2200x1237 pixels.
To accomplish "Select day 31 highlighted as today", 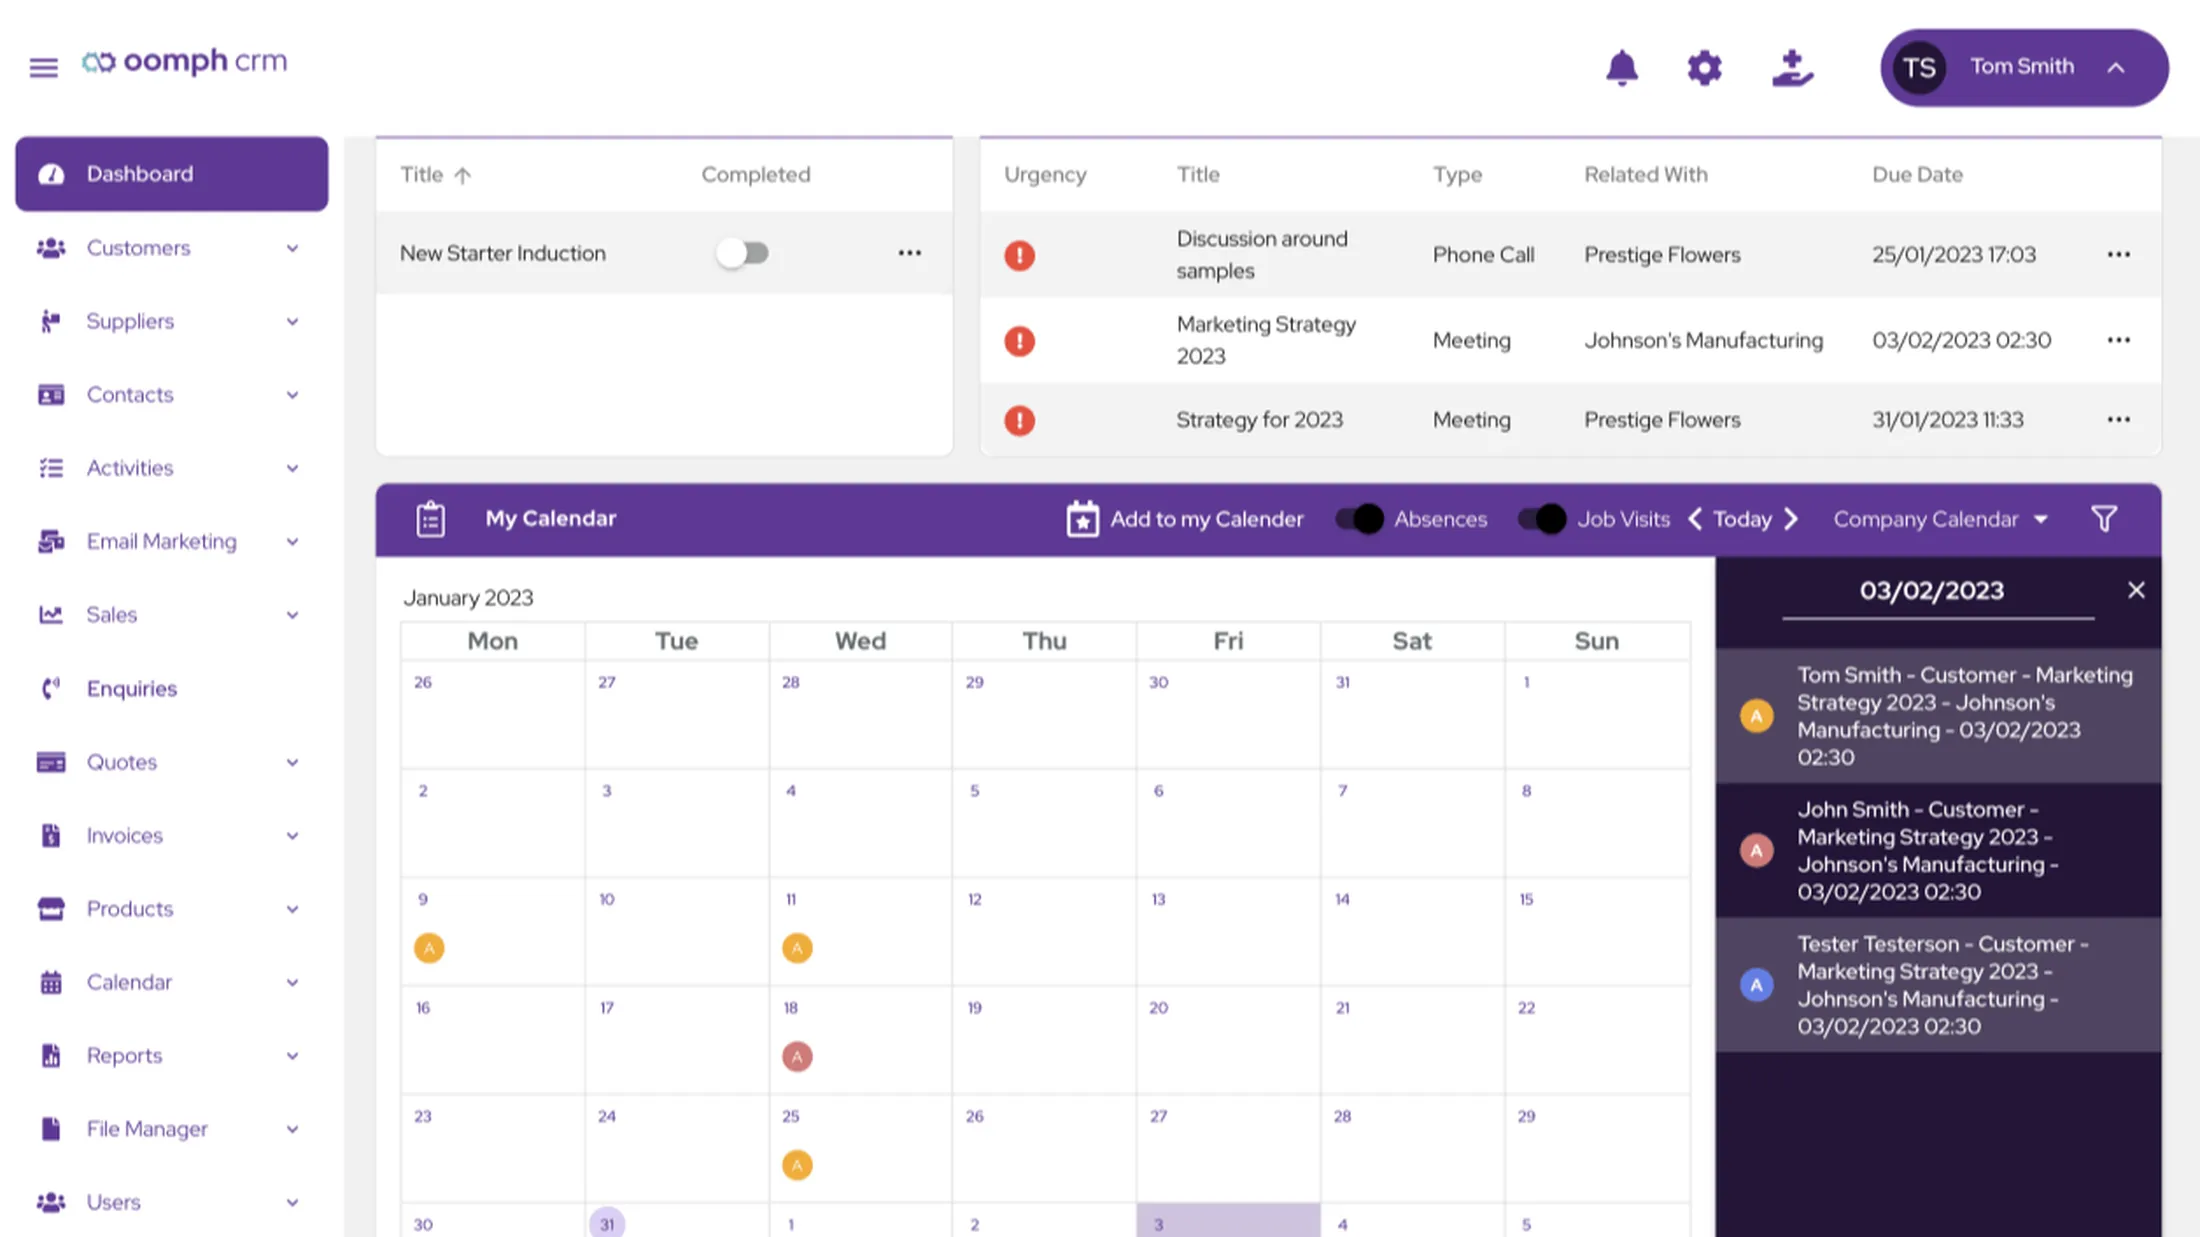I will tap(607, 1223).
